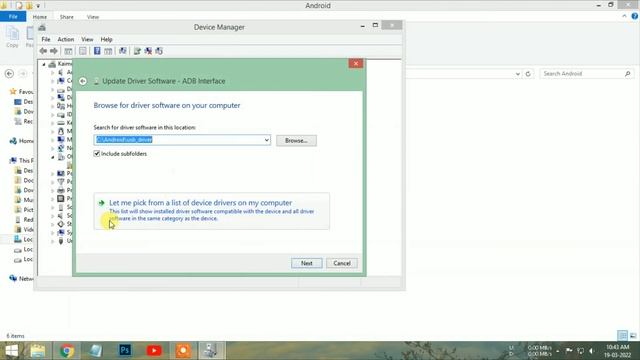The height and width of the screenshot is (360, 640).
Task: Switch to the Explorer Share tab
Action: 67,17
